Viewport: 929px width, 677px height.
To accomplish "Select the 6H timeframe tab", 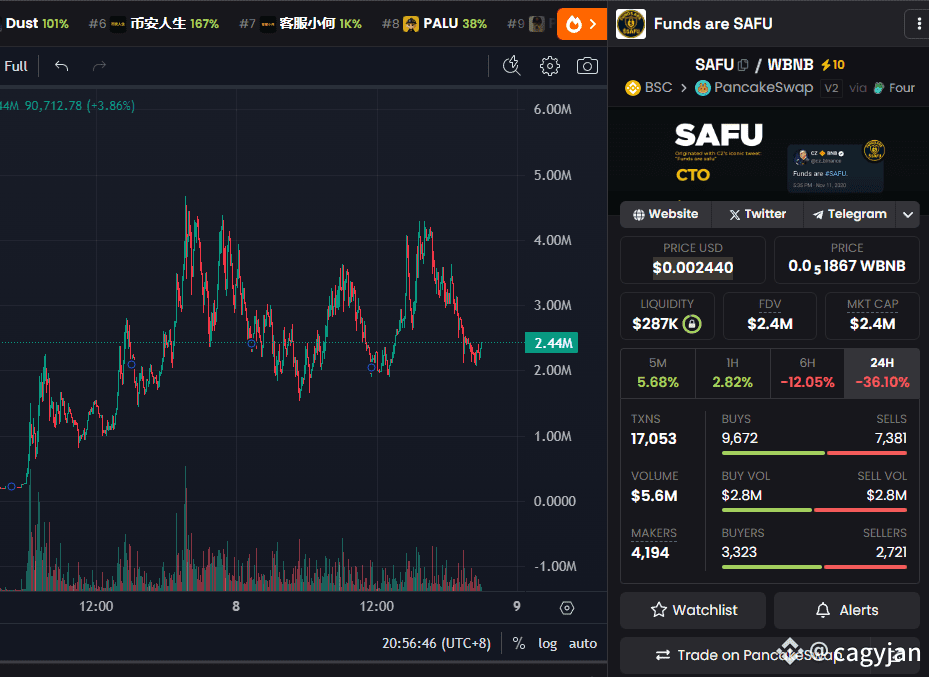I will pyautogui.click(x=807, y=373).
